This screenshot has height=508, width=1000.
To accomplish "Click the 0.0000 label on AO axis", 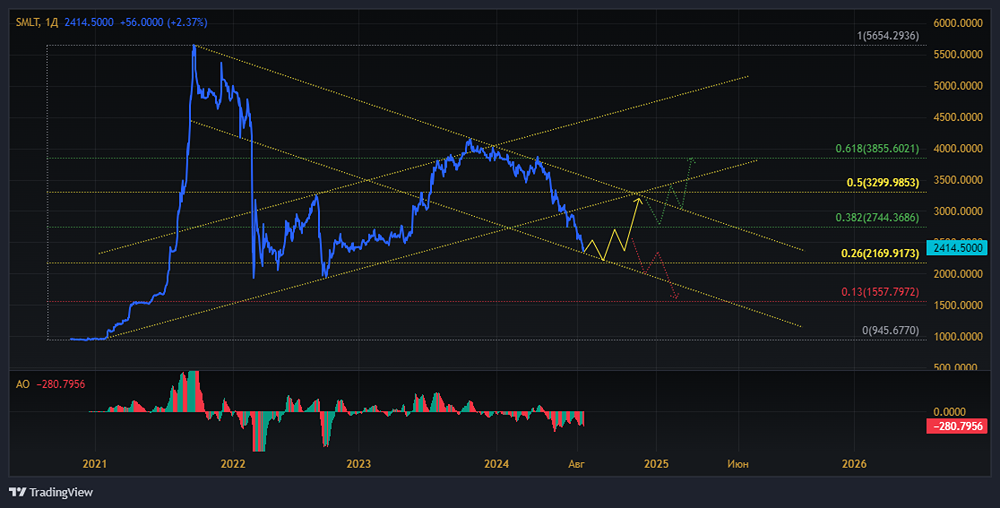I will pos(952,412).
